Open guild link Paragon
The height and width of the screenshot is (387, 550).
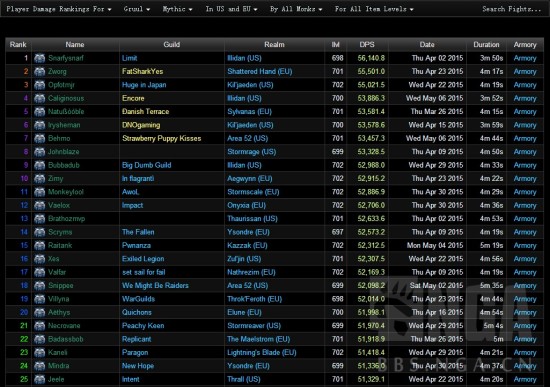(135, 353)
